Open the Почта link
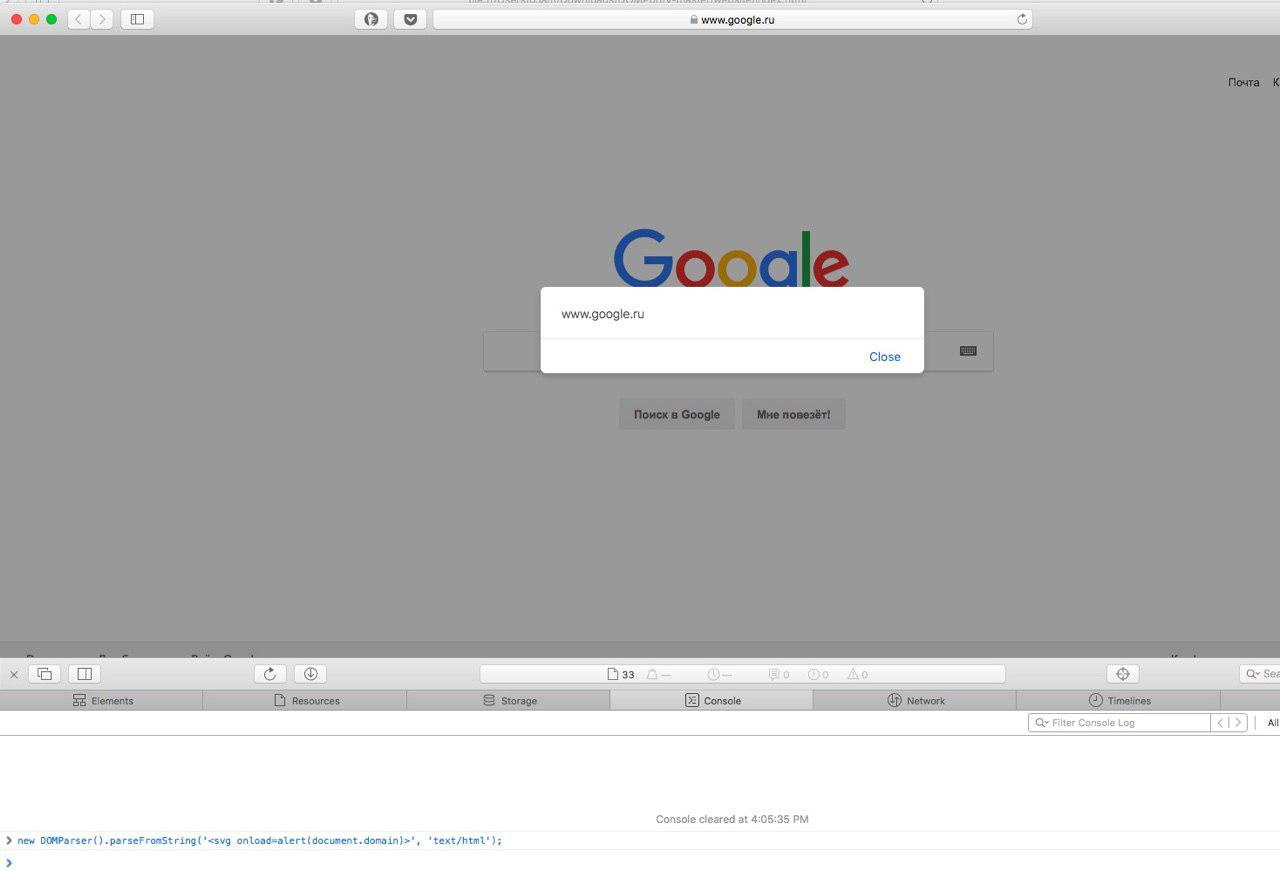The height and width of the screenshot is (871, 1280). click(x=1243, y=82)
